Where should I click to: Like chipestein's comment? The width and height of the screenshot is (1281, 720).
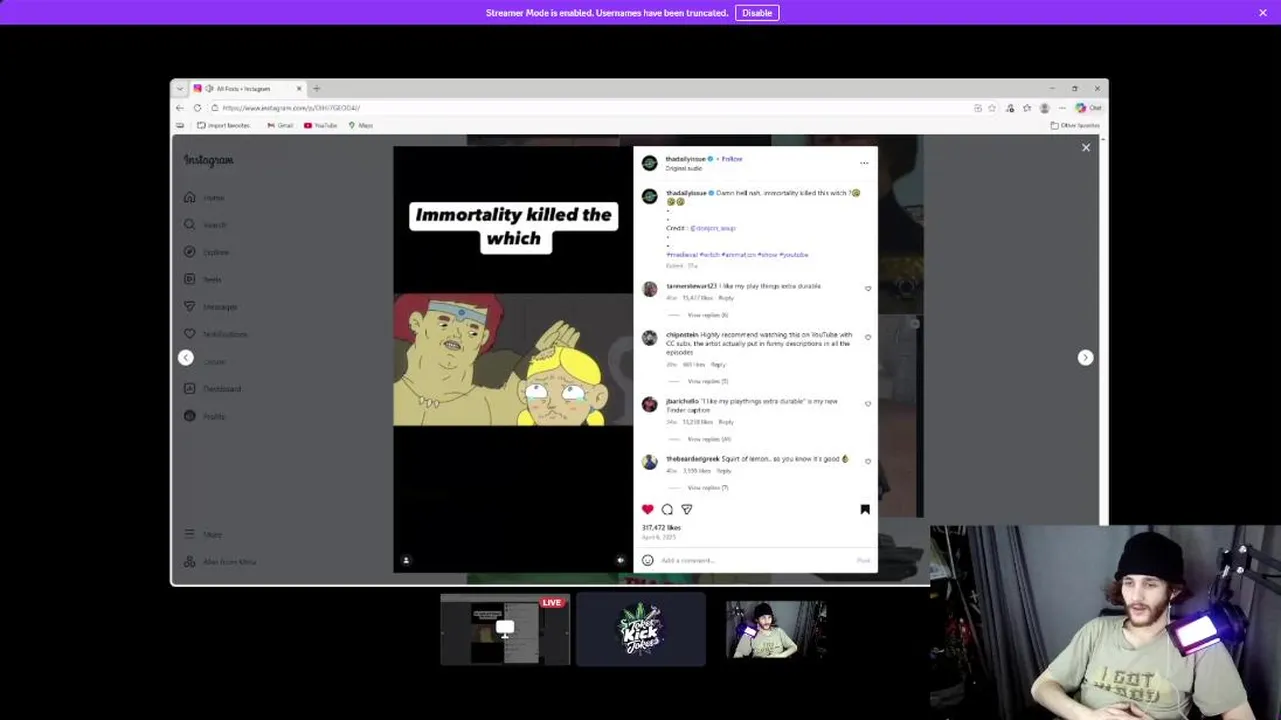click(868, 338)
